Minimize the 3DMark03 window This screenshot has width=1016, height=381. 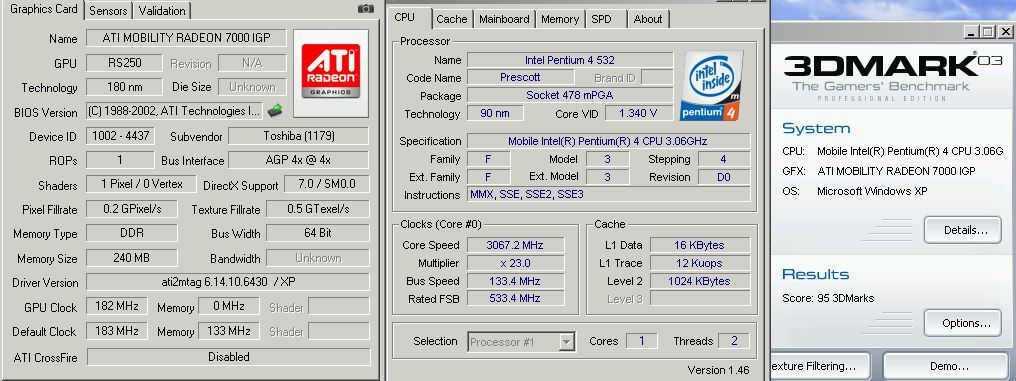coord(971,31)
